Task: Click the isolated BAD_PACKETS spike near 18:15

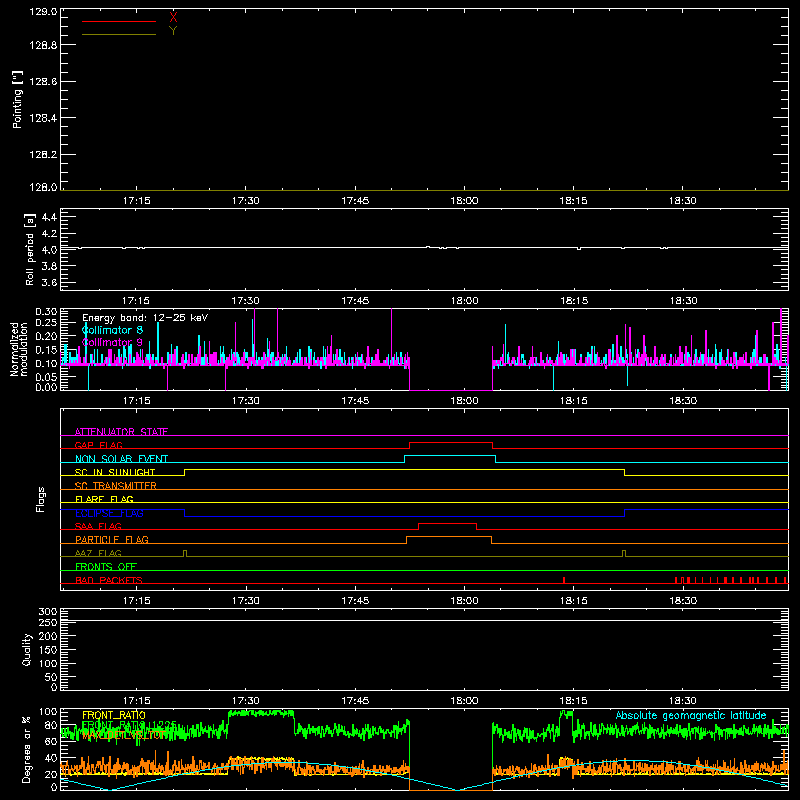Action: (564, 580)
